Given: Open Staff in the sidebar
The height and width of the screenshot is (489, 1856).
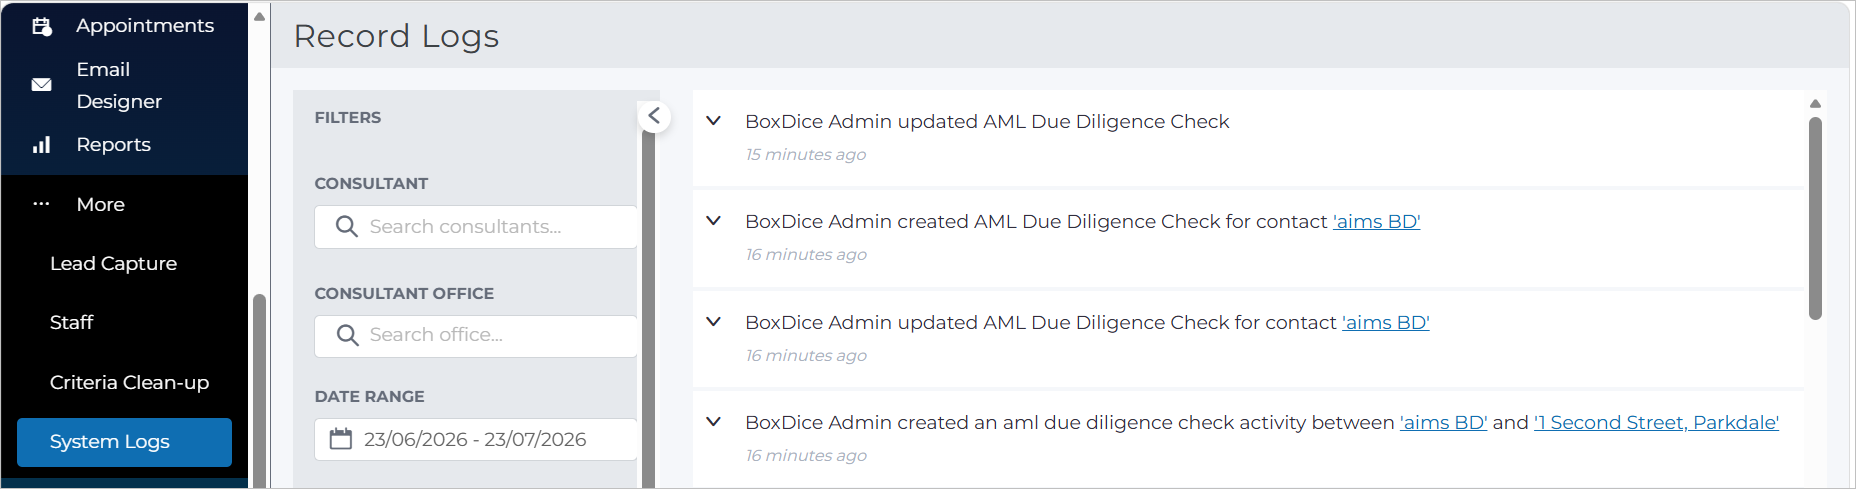Looking at the screenshot, I should pyautogui.click(x=71, y=322).
